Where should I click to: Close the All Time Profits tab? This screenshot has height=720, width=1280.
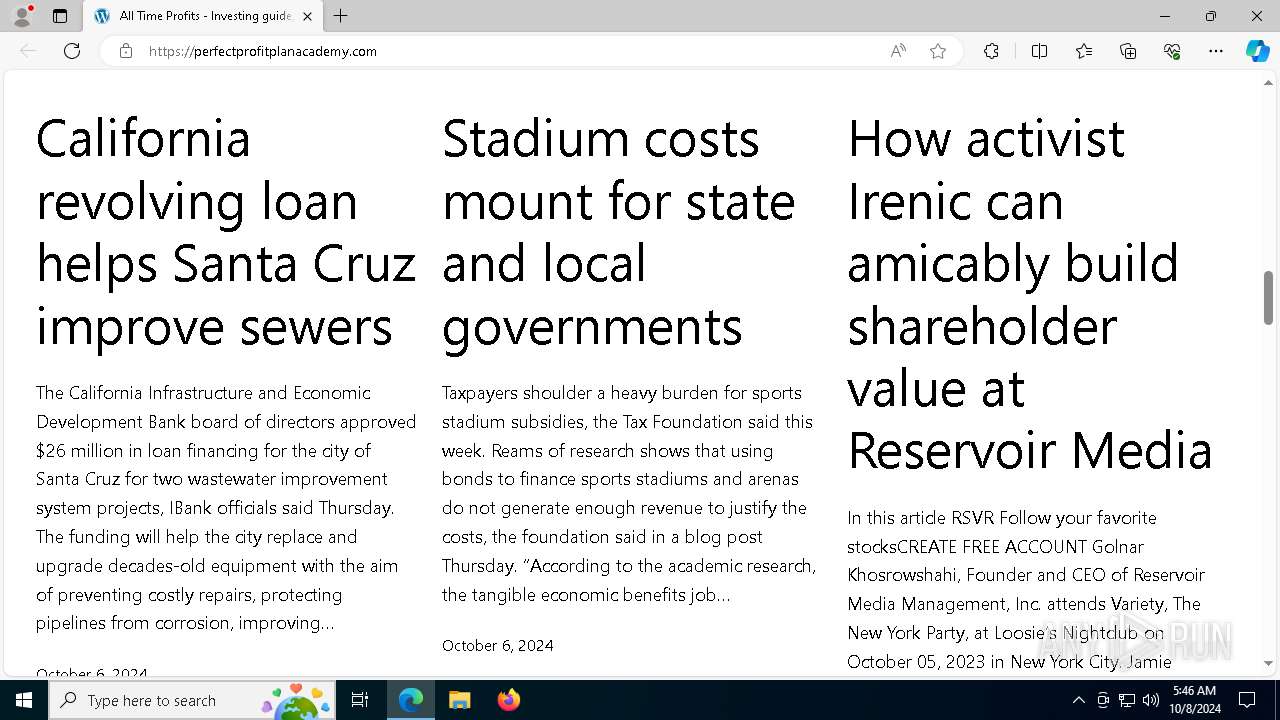307,16
